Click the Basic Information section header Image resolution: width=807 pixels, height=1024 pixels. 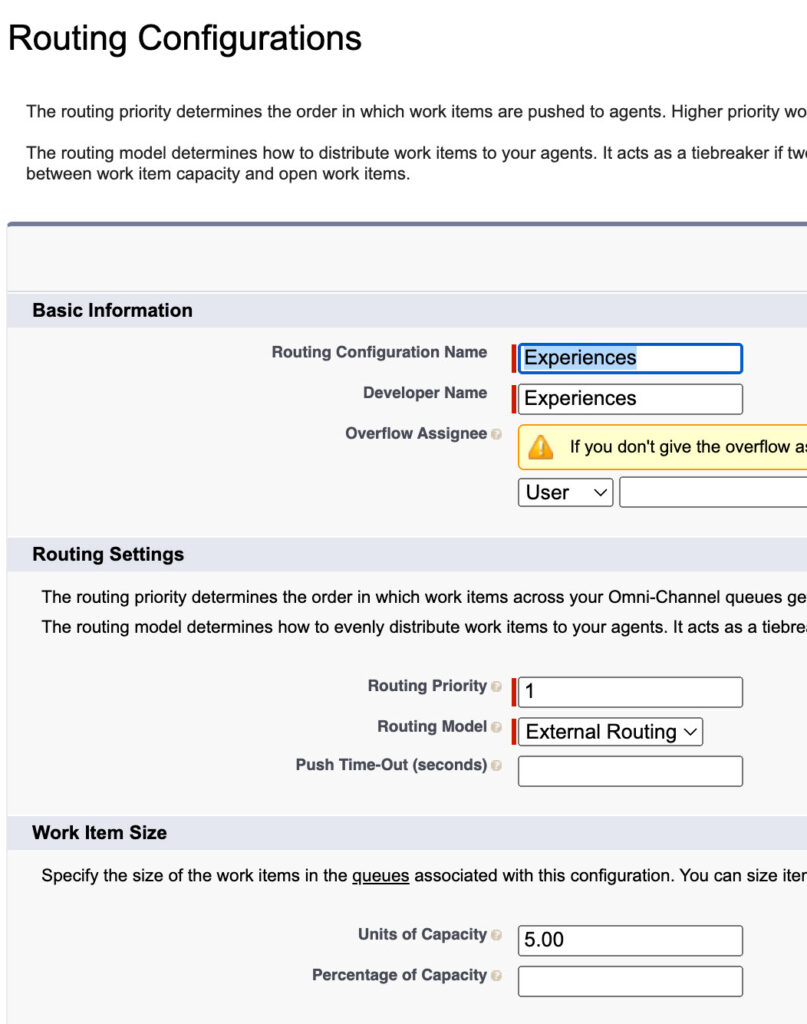pyautogui.click(x=113, y=310)
